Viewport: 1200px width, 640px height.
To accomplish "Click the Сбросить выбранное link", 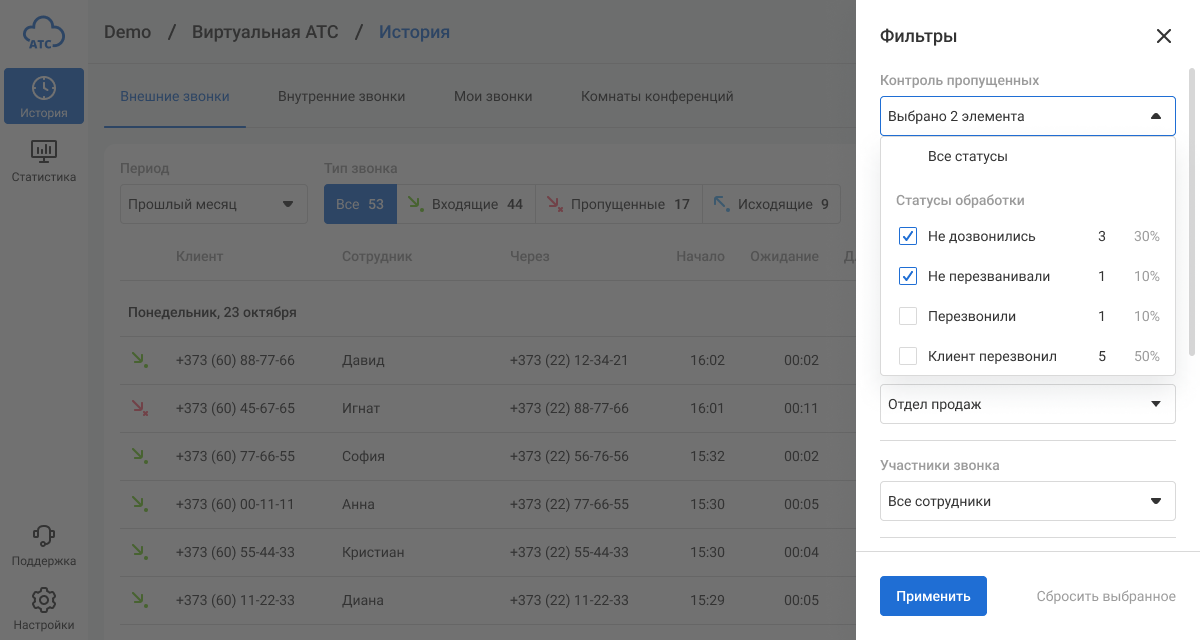I will click(x=1105, y=596).
